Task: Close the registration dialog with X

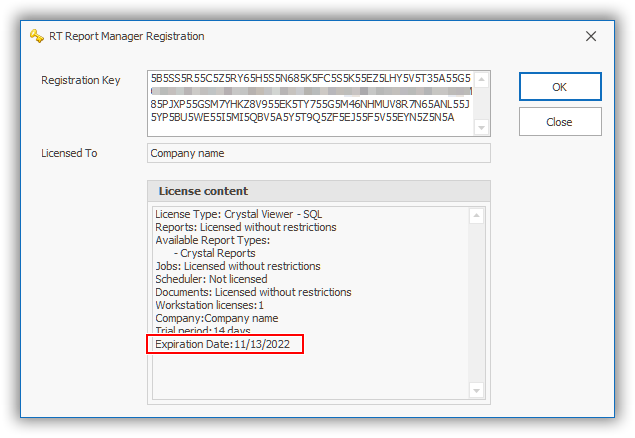Action: click(591, 36)
